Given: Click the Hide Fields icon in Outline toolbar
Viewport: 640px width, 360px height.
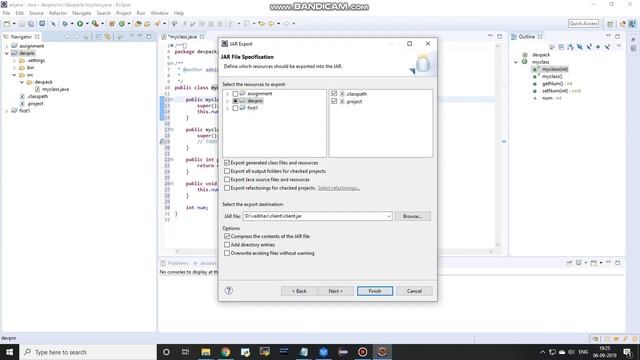Looking at the screenshot, I should [x=580, y=47].
